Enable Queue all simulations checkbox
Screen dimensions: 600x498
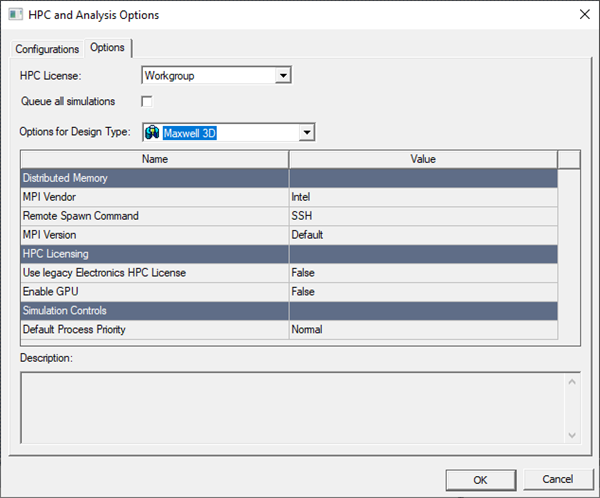tap(147, 101)
